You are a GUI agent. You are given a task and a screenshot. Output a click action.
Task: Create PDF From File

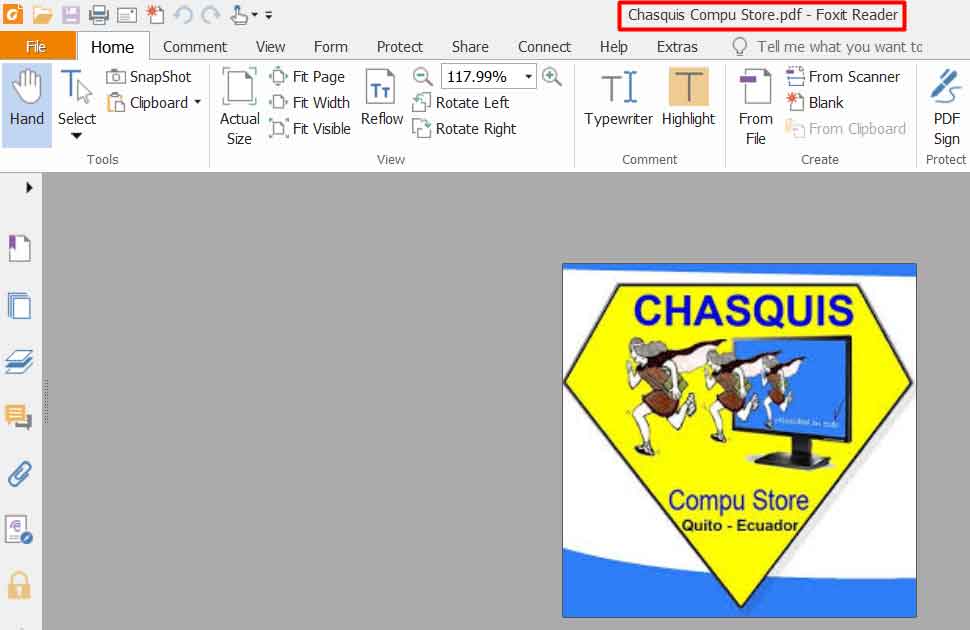click(x=755, y=106)
